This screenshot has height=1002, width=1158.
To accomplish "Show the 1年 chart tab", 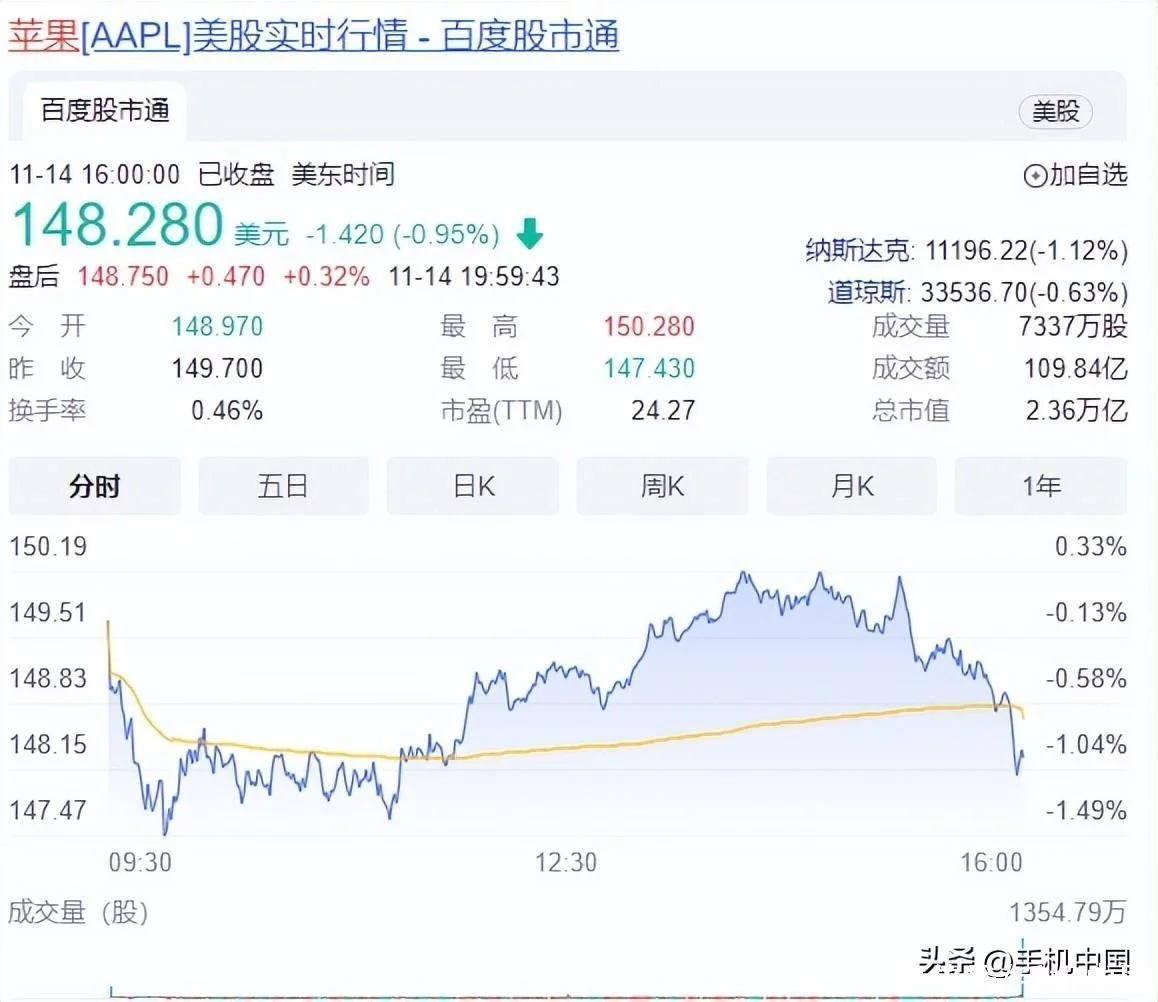I will pyautogui.click(x=1041, y=486).
